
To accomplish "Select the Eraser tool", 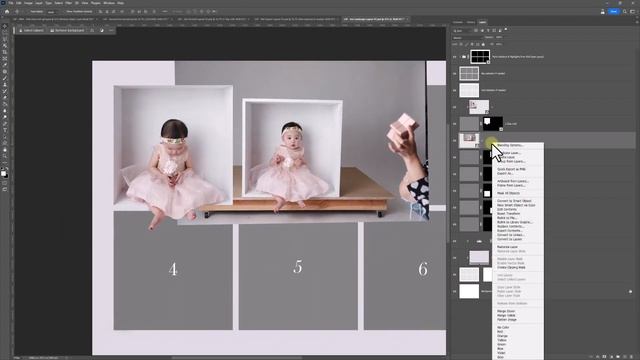I will [5, 98].
